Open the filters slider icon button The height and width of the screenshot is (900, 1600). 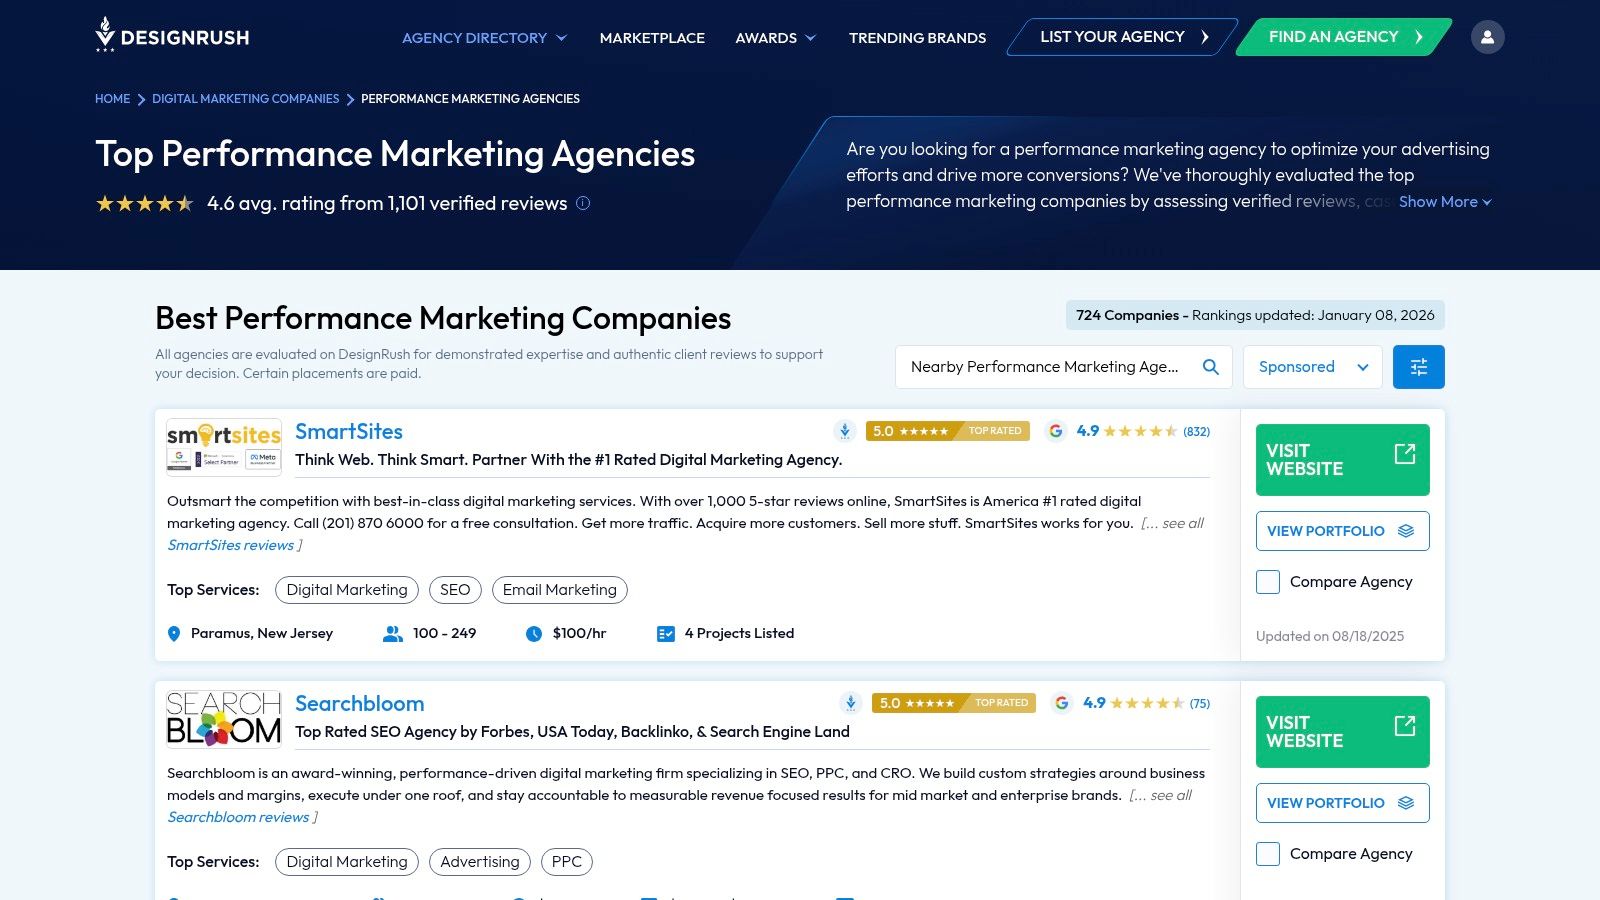click(x=1418, y=367)
